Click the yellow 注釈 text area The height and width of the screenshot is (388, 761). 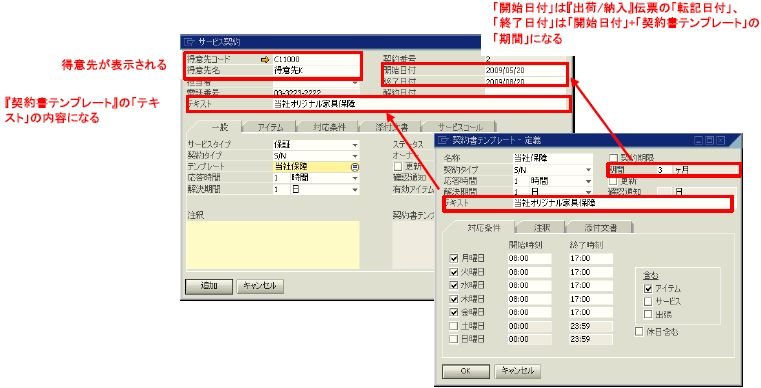click(273, 245)
